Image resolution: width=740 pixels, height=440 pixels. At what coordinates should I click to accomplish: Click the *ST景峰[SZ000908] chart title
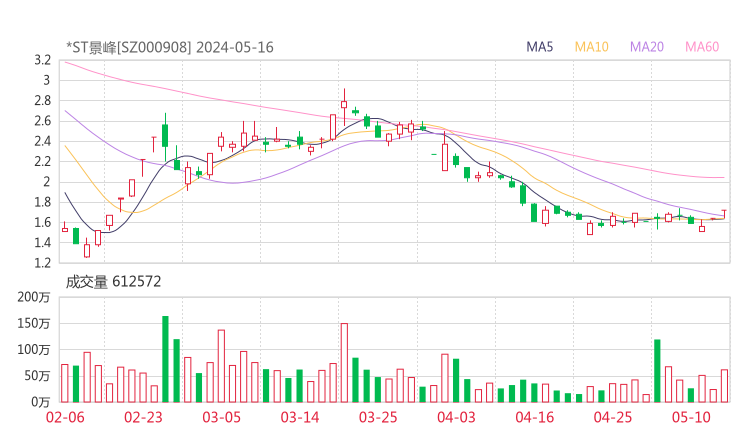pos(169,47)
